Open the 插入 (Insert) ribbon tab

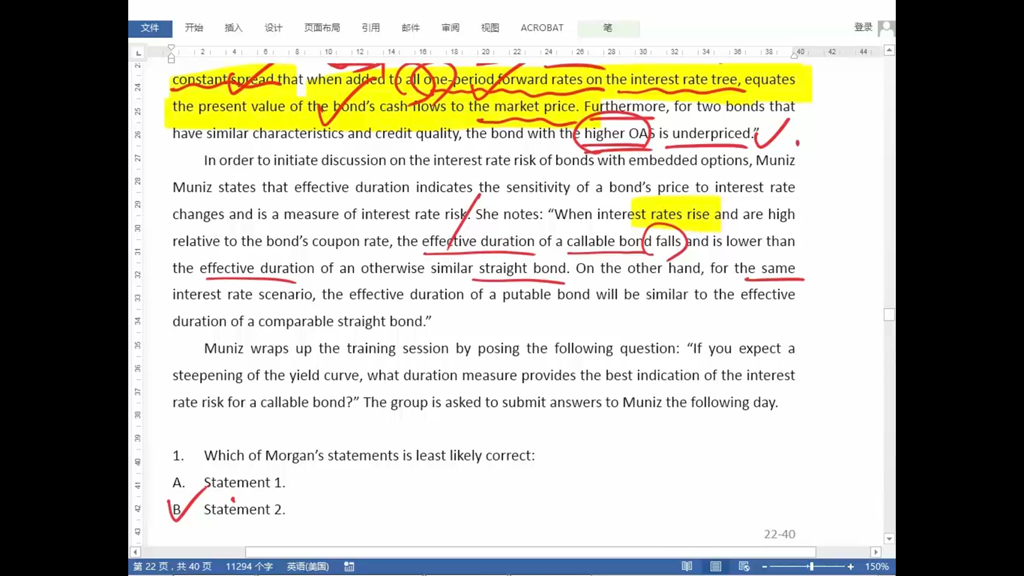click(x=233, y=28)
